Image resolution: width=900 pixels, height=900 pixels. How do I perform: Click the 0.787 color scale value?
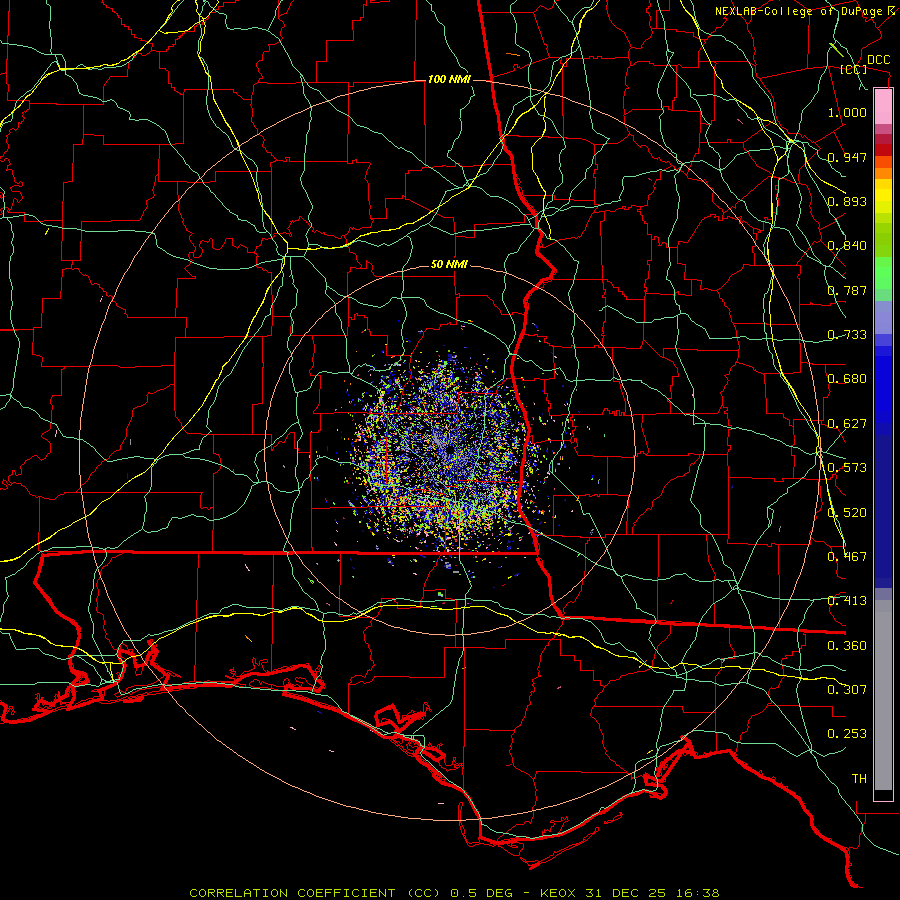click(x=847, y=290)
